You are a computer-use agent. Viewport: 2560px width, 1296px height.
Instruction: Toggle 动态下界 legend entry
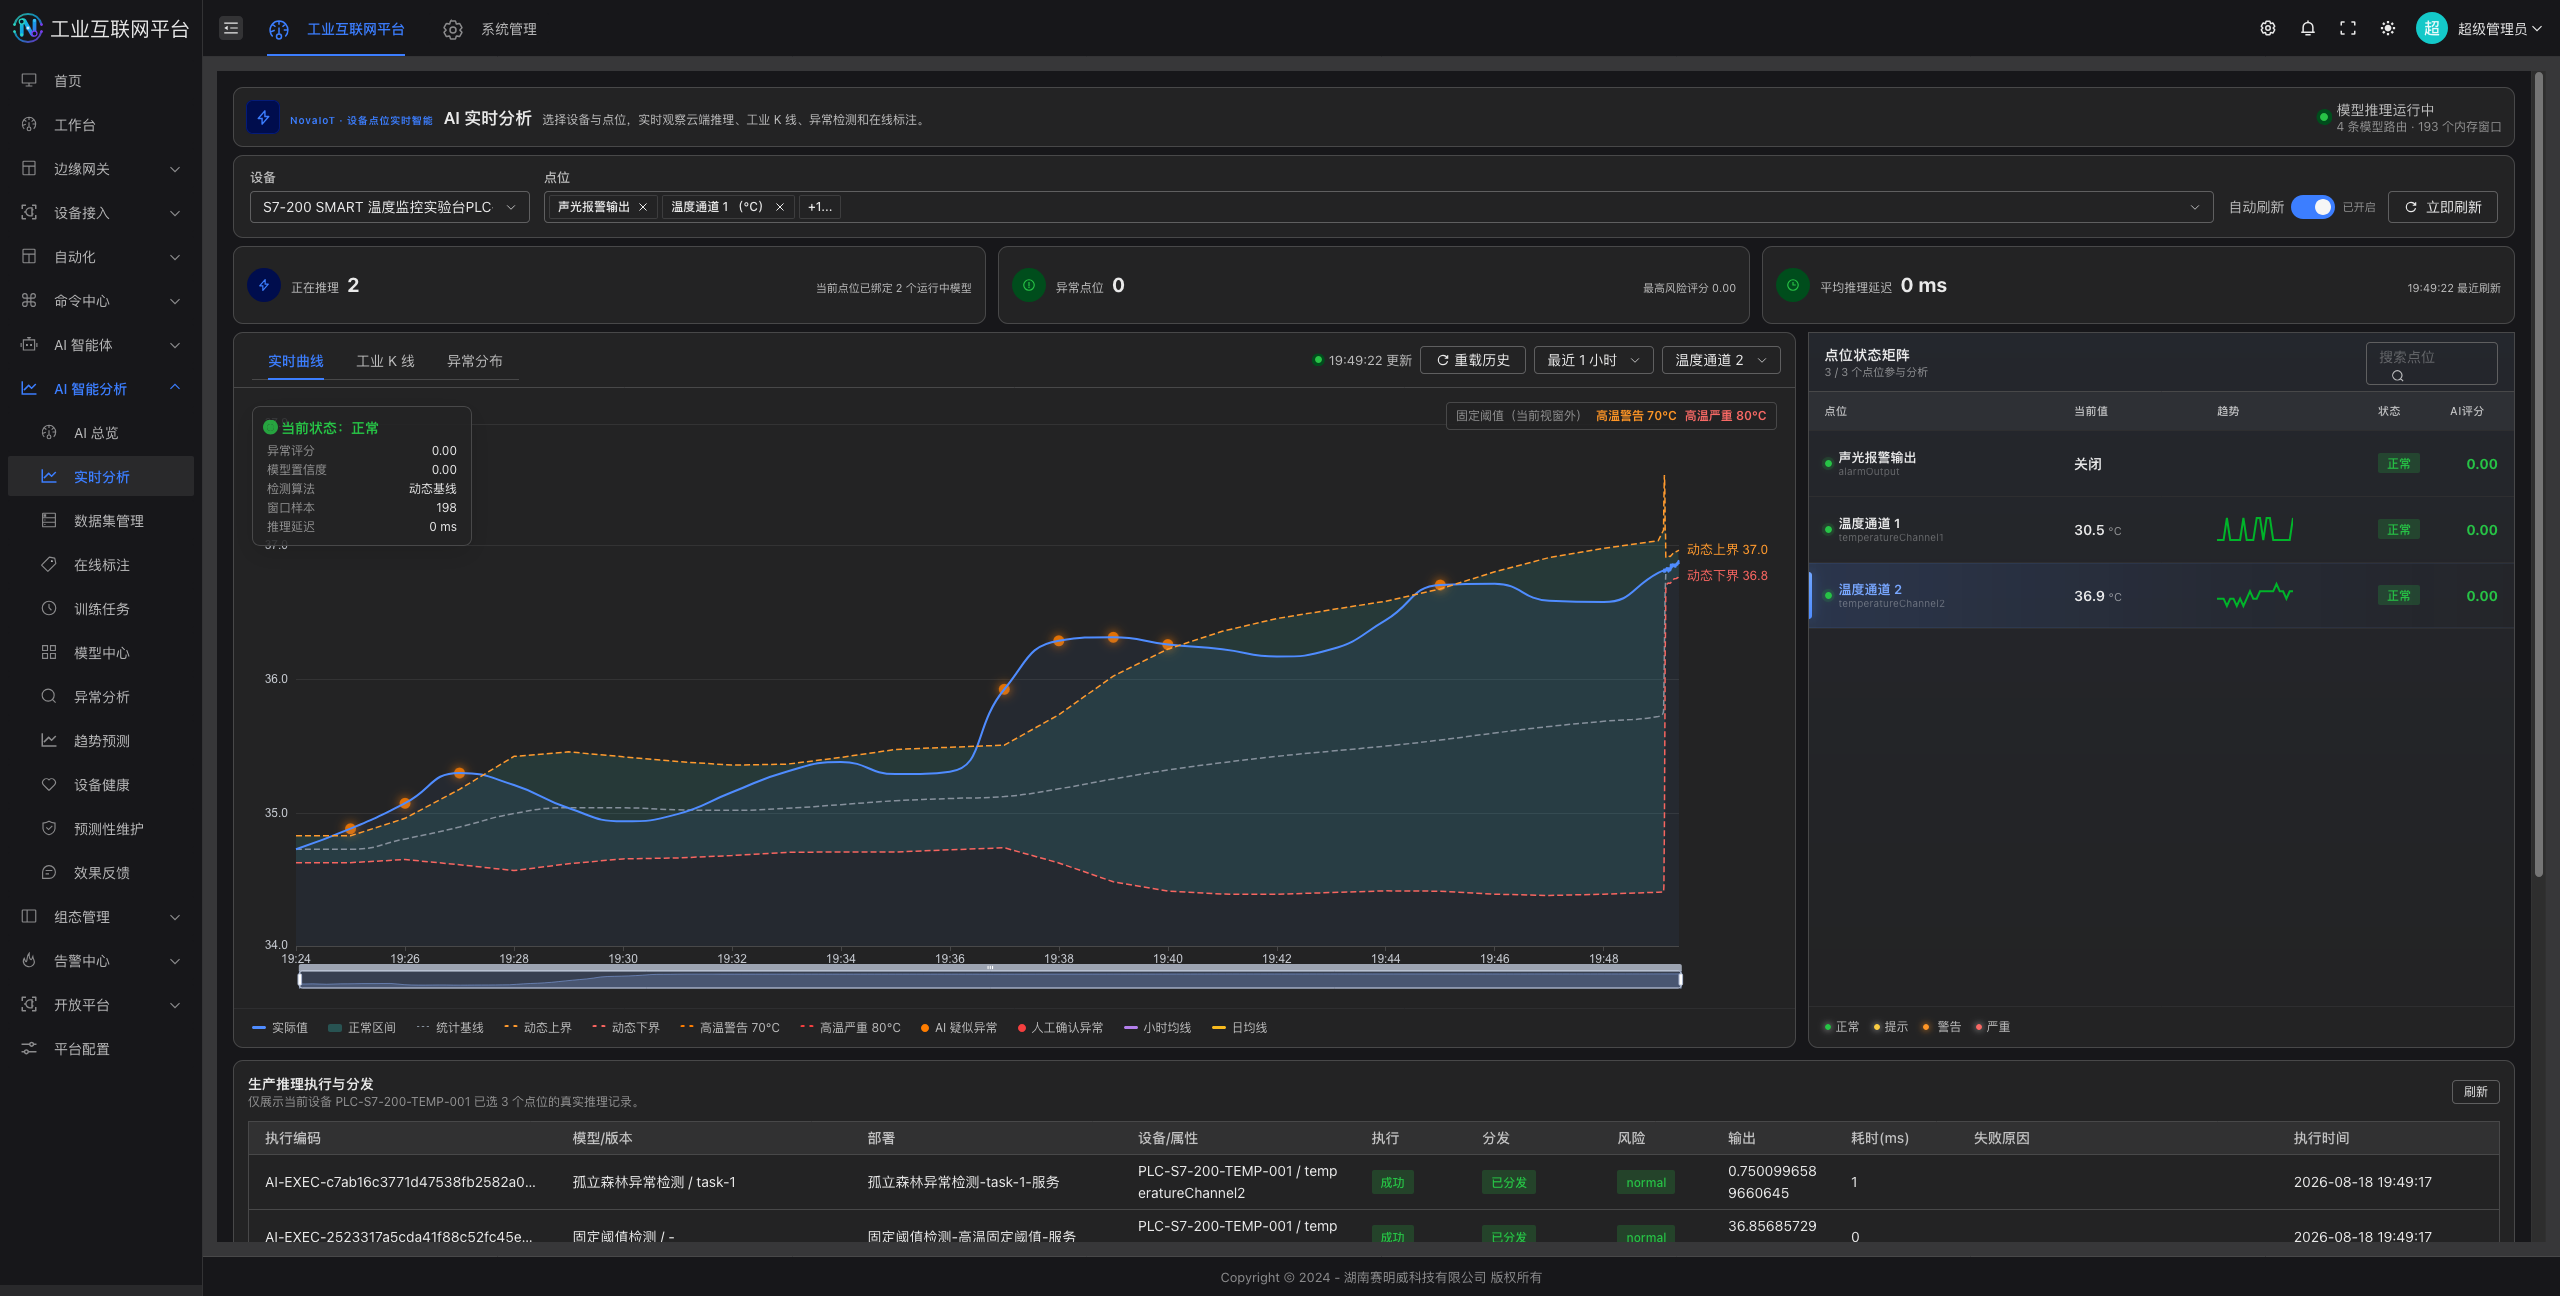tap(626, 1027)
